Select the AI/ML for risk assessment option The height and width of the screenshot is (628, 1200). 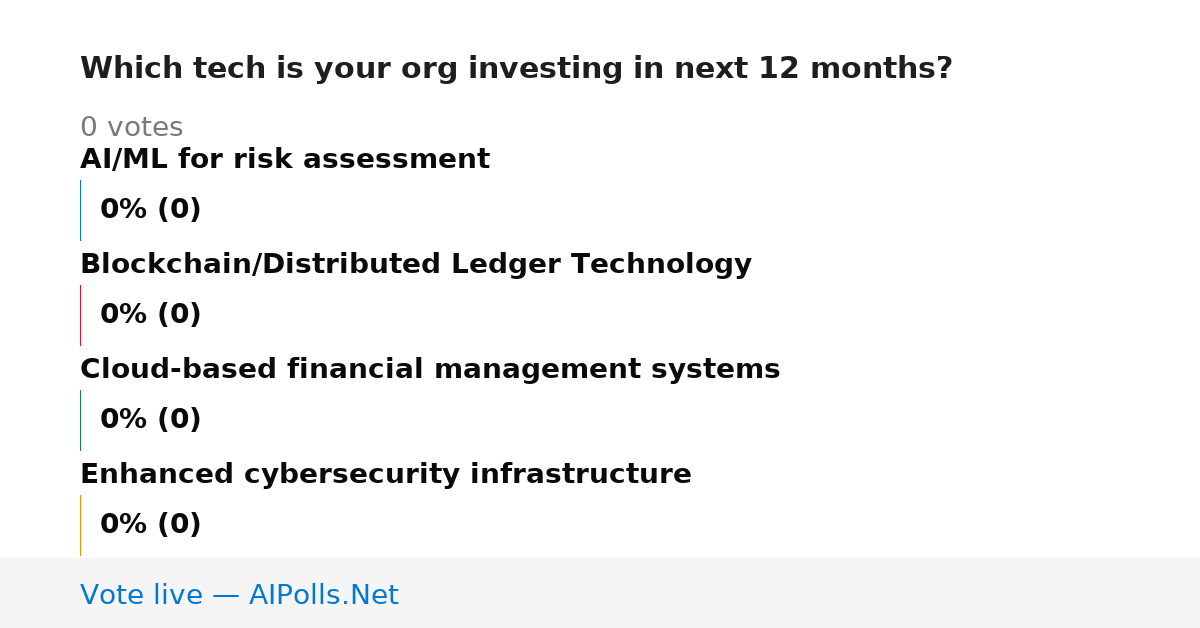pos(285,159)
